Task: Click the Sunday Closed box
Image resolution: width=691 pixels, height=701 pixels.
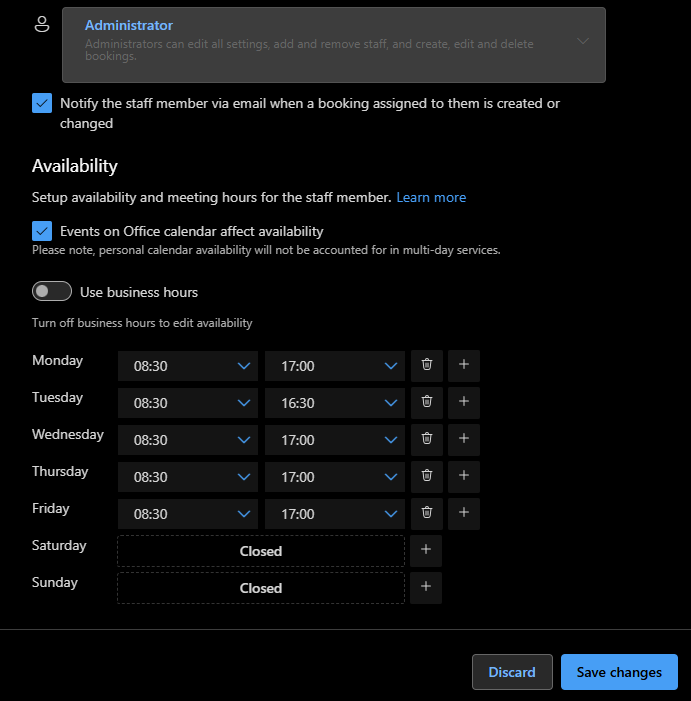Action: [261, 588]
